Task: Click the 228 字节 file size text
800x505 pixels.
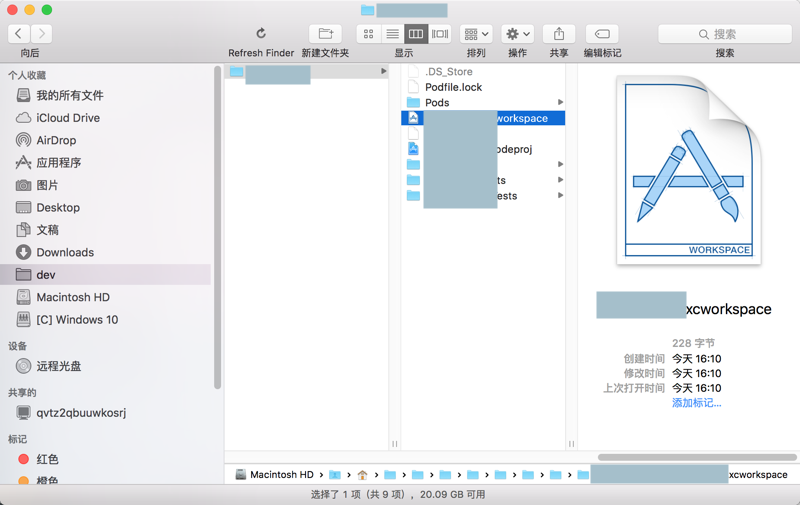Action: pos(693,343)
